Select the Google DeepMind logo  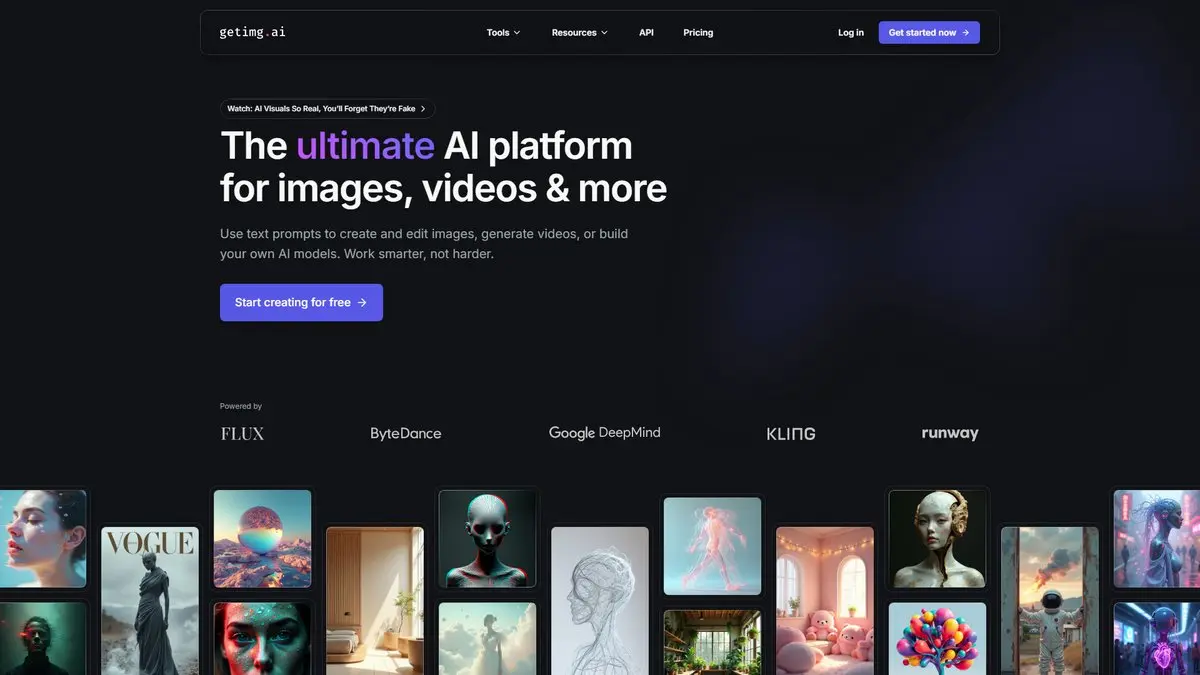click(604, 433)
